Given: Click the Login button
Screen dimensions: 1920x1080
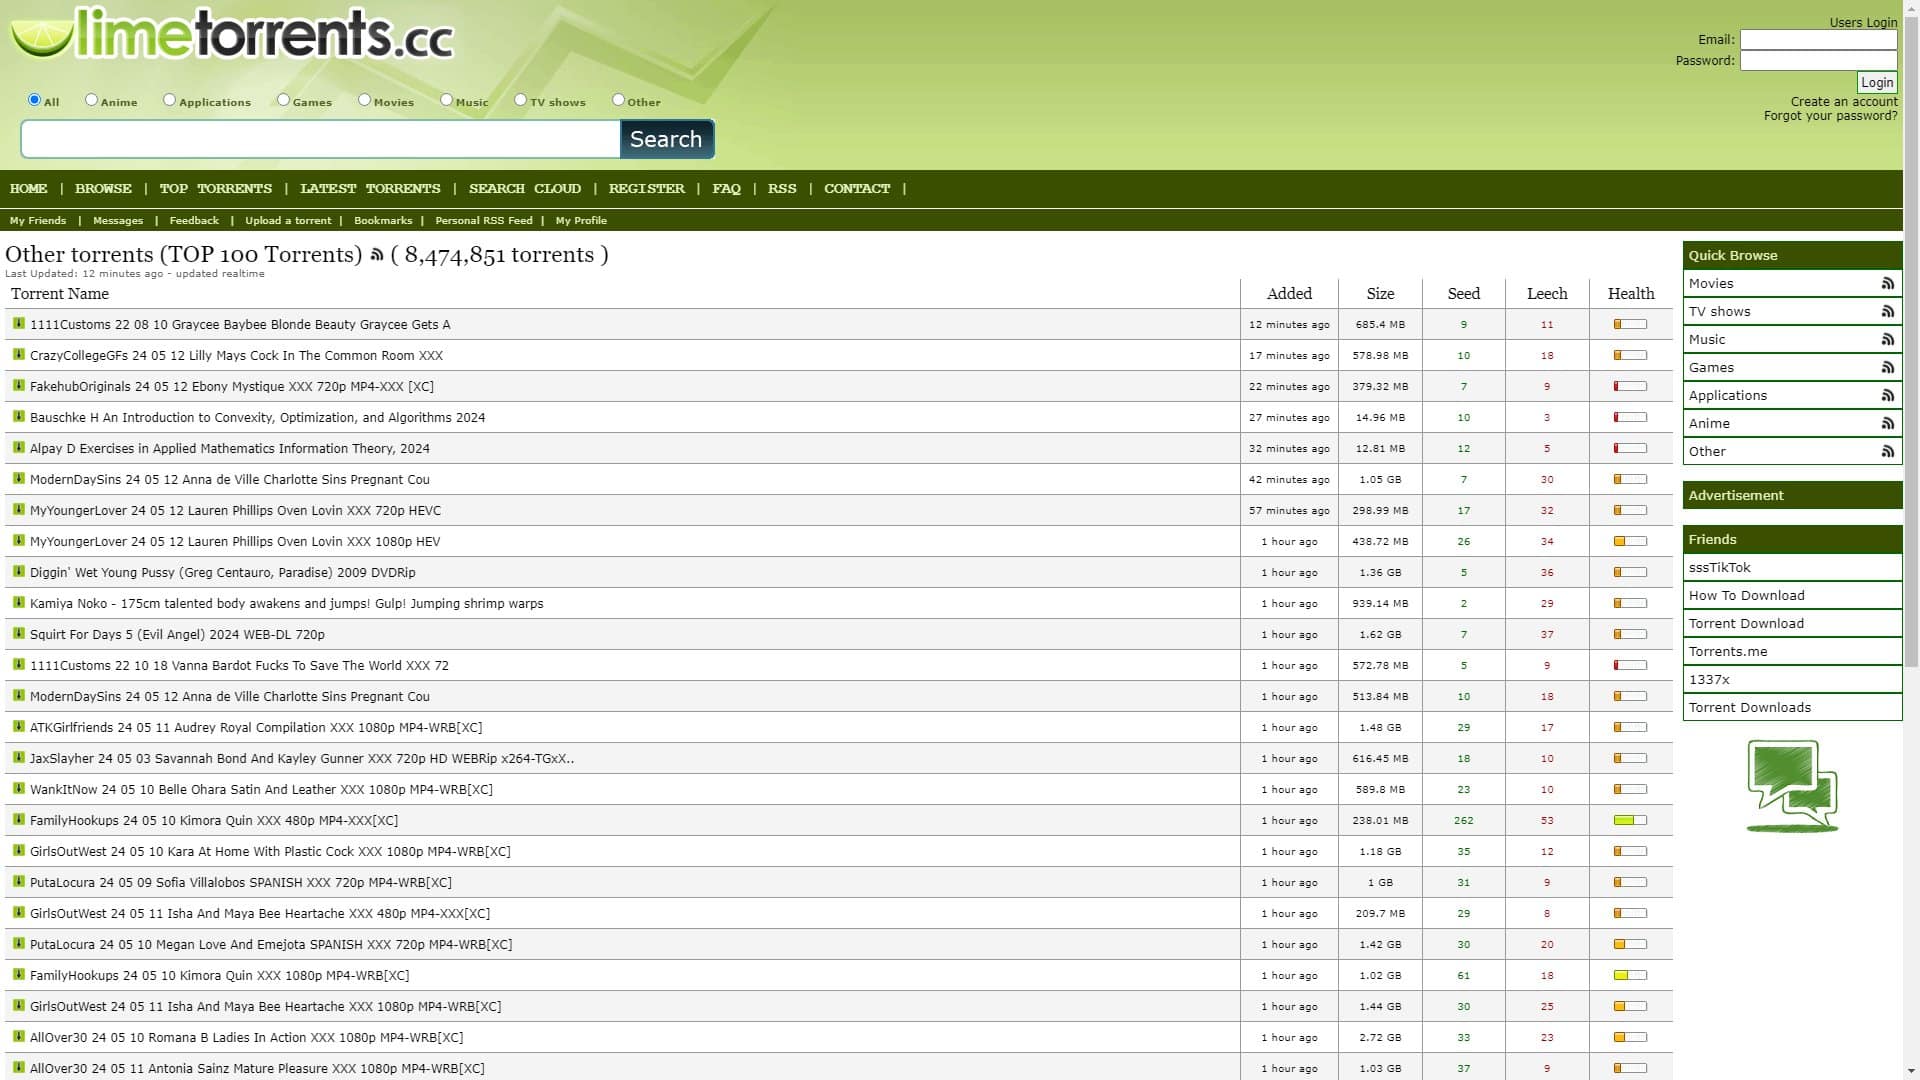Looking at the screenshot, I should click(1877, 83).
